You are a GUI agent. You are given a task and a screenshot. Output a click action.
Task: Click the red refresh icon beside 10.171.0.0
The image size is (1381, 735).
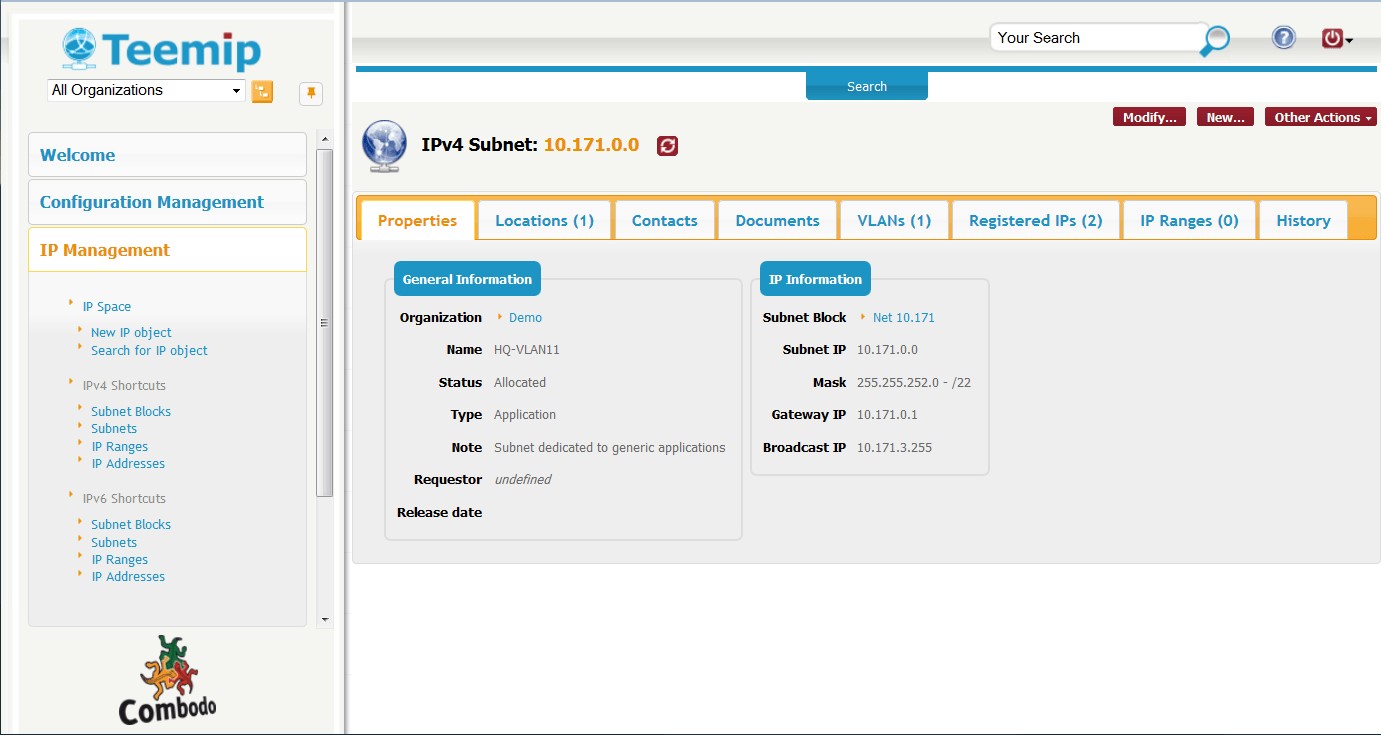(x=667, y=146)
